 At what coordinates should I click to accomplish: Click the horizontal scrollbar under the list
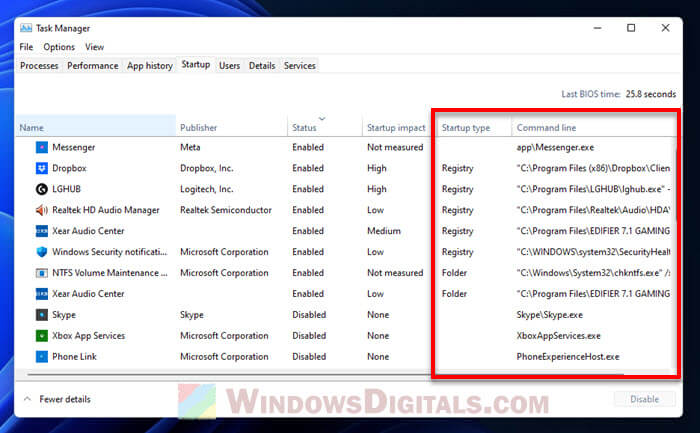(x=325, y=374)
